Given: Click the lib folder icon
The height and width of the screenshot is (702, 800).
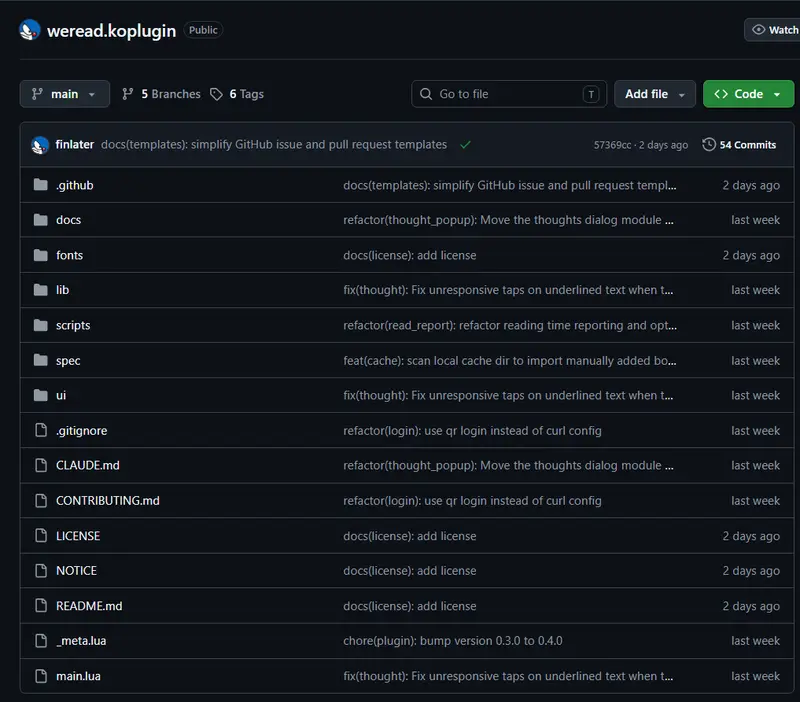Looking at the screenshot, I should pyautogui.click(x=41, y=290).
